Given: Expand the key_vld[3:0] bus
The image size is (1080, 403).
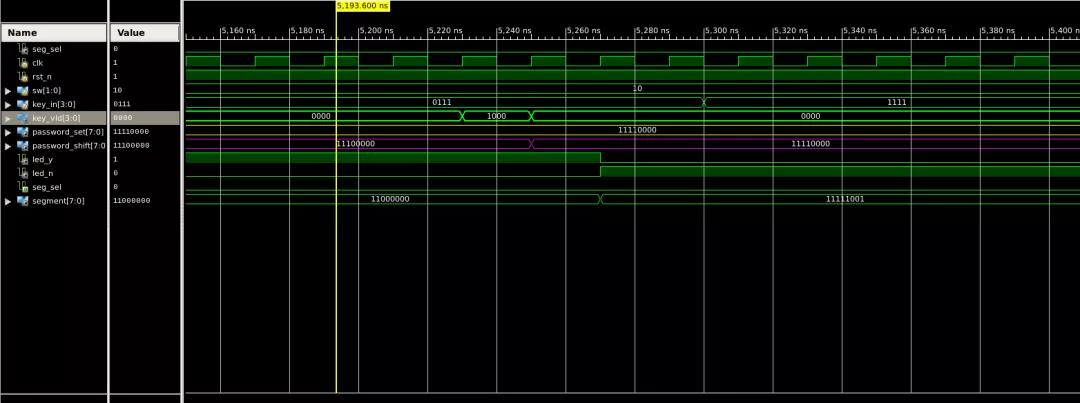Looking at the screenshot, I should [x=9, y=118].
